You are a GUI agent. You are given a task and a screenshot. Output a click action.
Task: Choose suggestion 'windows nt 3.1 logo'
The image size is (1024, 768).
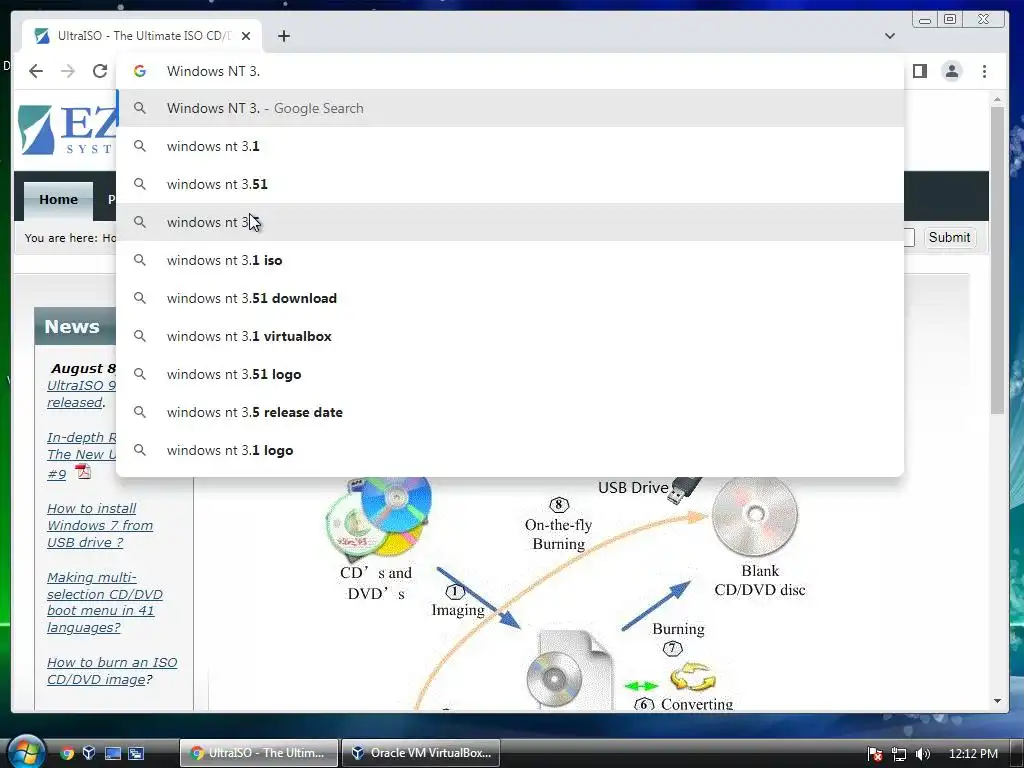[x=510, y=450]
